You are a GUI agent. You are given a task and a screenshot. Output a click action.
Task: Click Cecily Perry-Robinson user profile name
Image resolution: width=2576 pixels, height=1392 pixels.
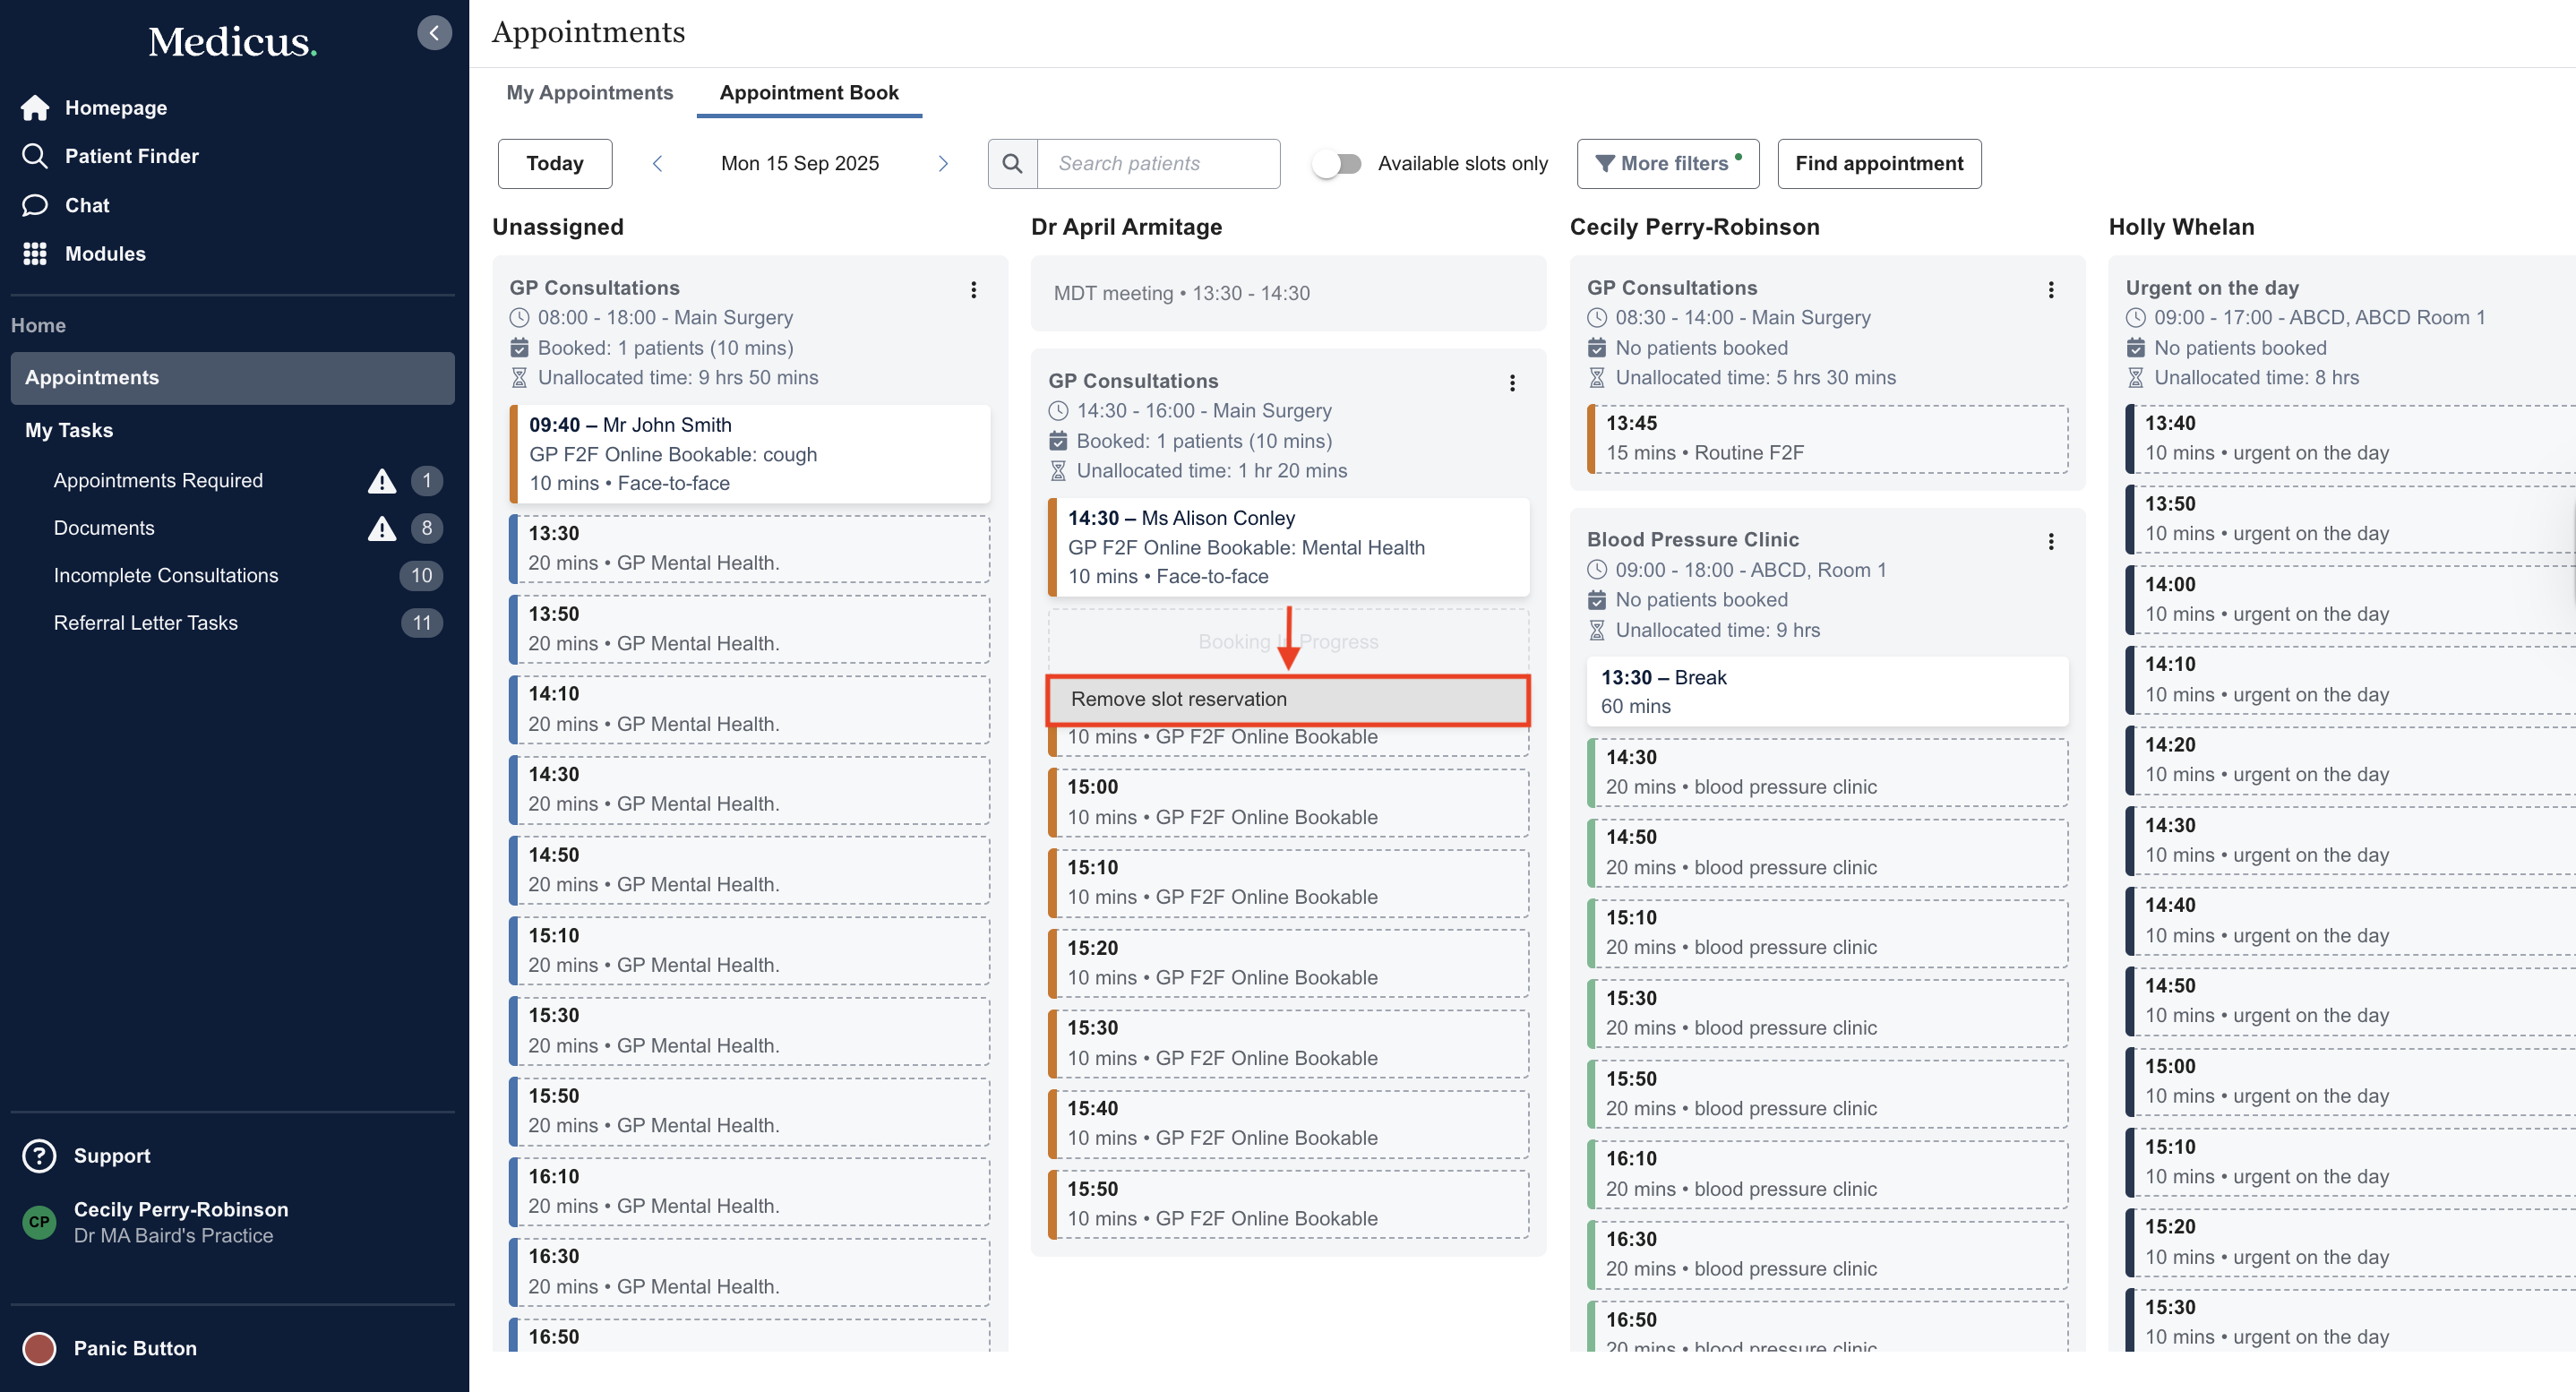(181, 1209)
